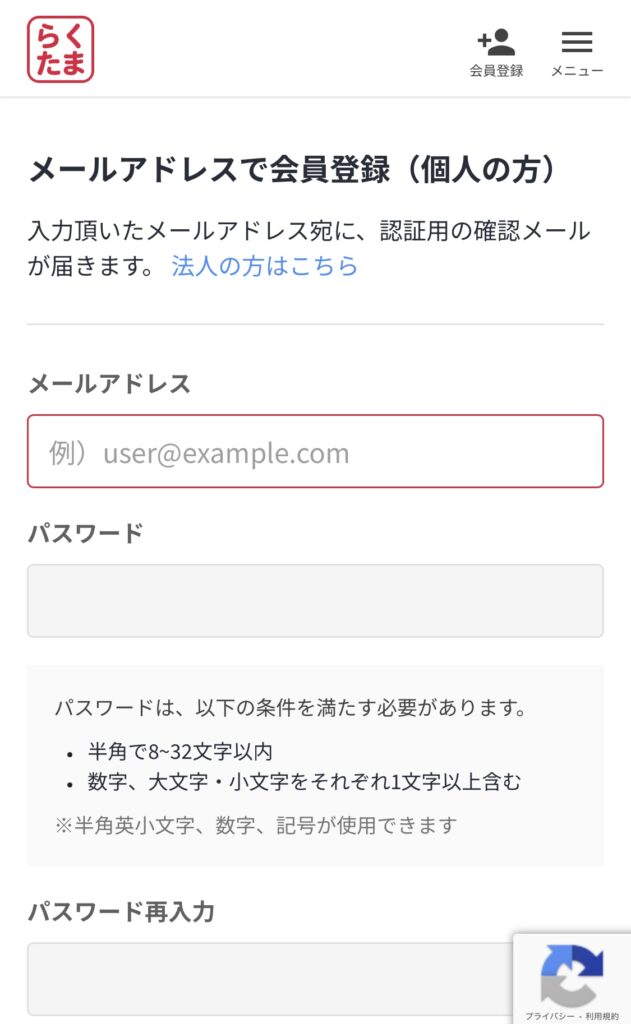Click the パスワード再入力 field label
Screen dimensions: 631x1024
click(x=121, y=912)
